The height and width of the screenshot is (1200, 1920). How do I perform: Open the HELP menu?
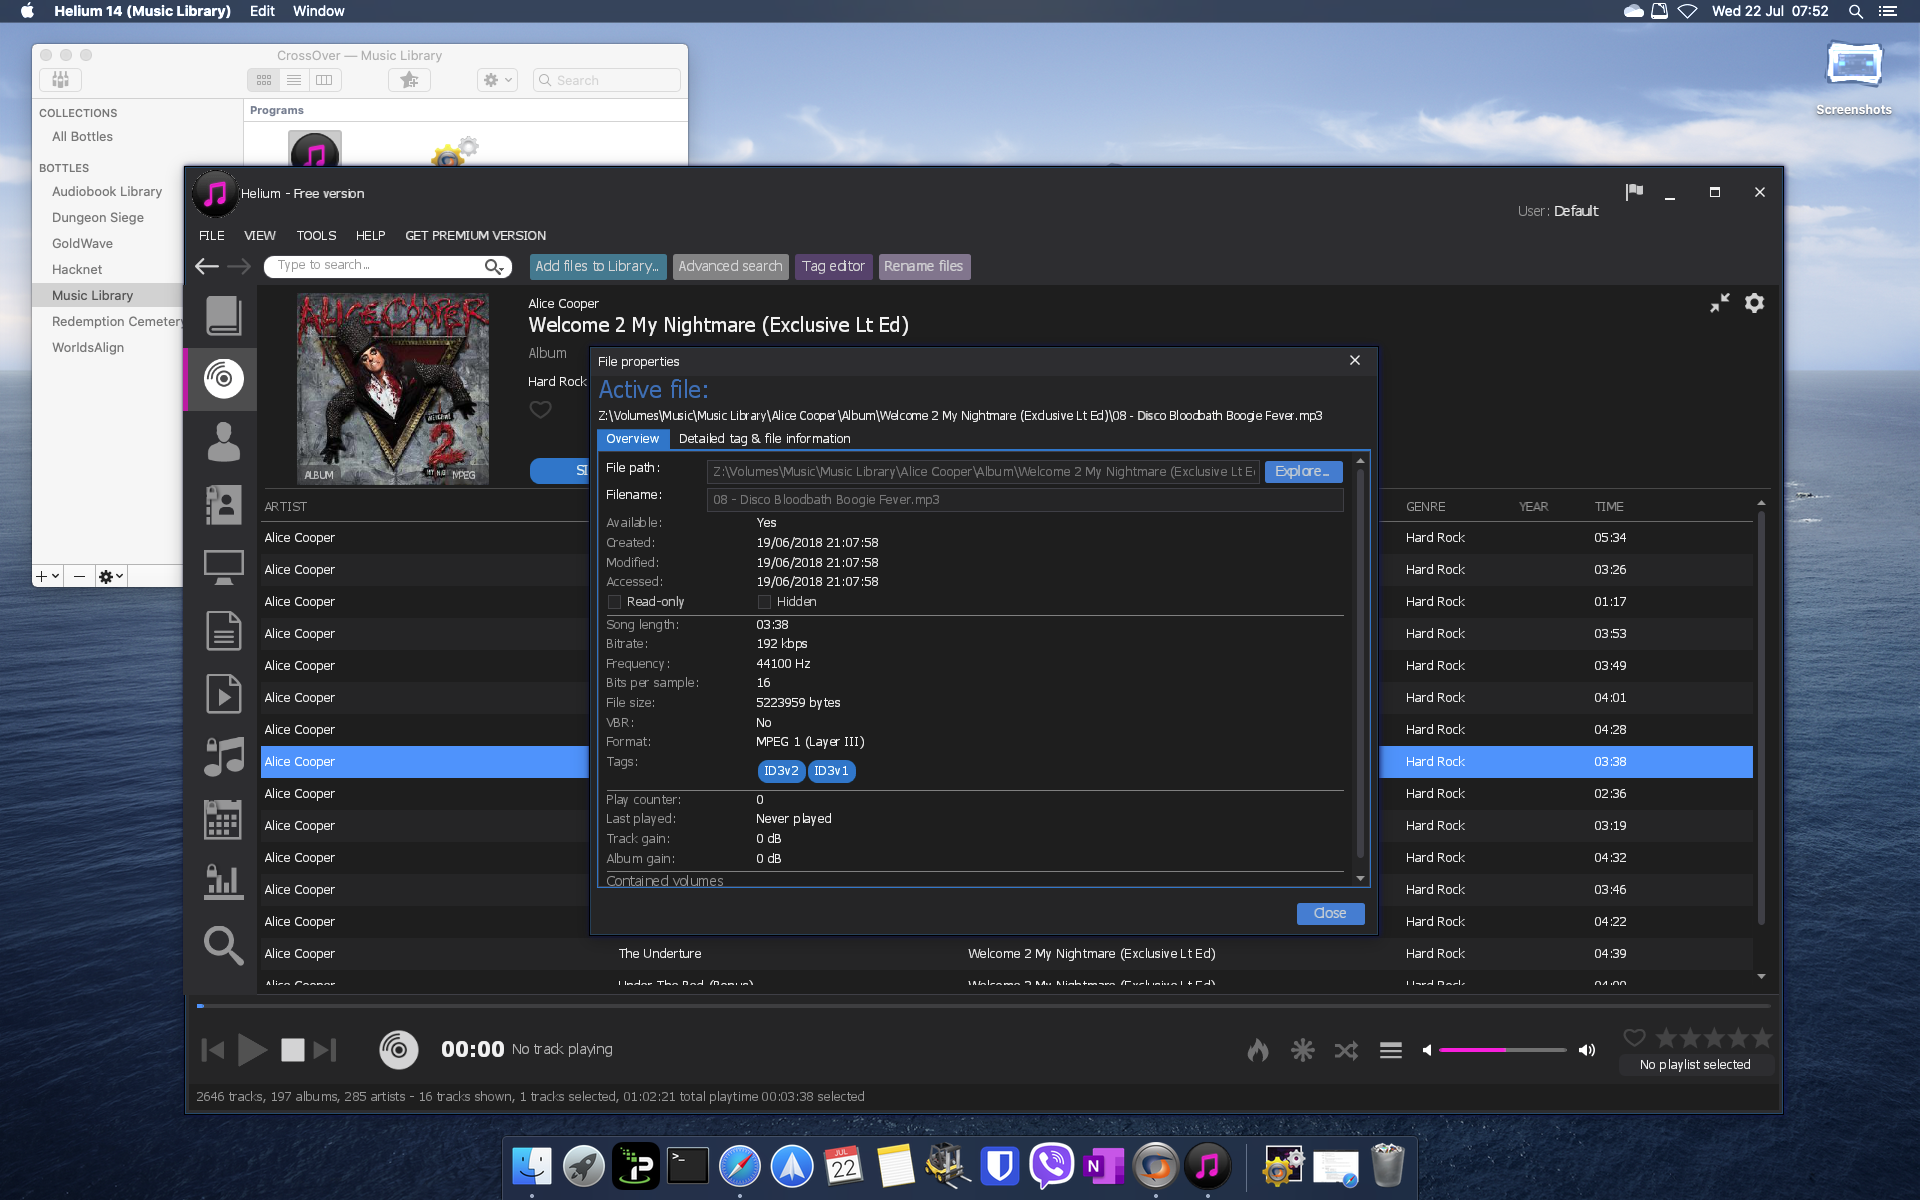pyautogui.click(x=370, y=236)
